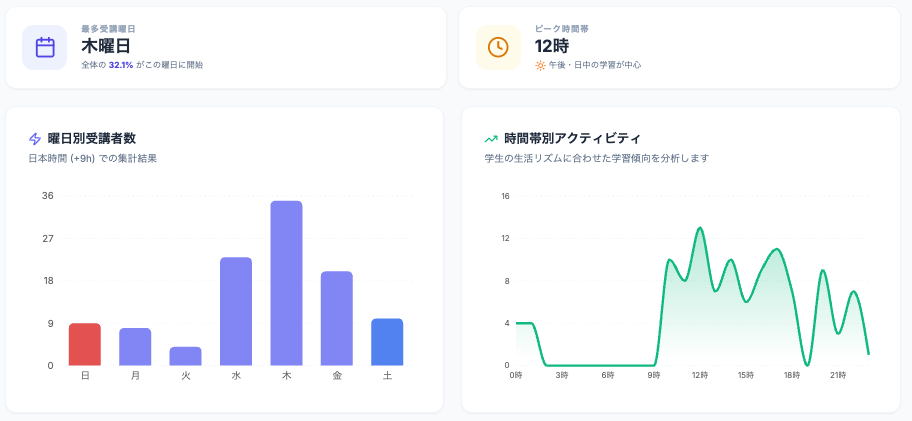The height and width of the screenshot is (421, 912).
Task: Click the 金 bar
Action: (337, 318)
